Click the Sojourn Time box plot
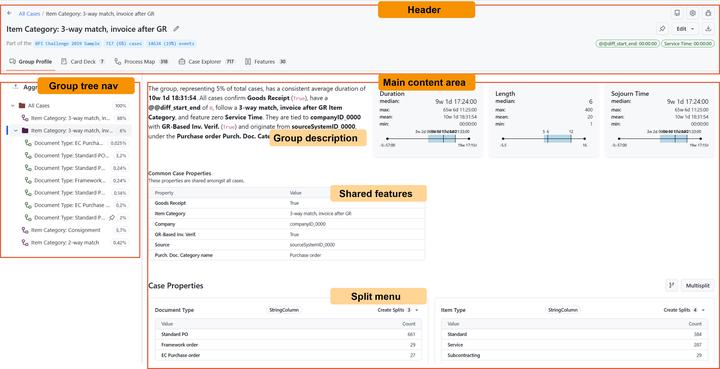 [659, 139]
